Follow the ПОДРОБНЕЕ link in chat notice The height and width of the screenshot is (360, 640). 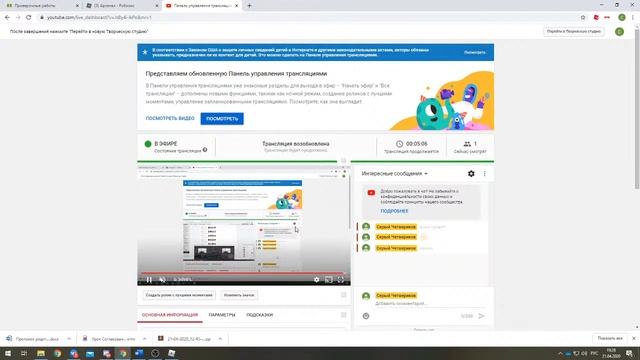pyautogui.click(x=394, y=211)
